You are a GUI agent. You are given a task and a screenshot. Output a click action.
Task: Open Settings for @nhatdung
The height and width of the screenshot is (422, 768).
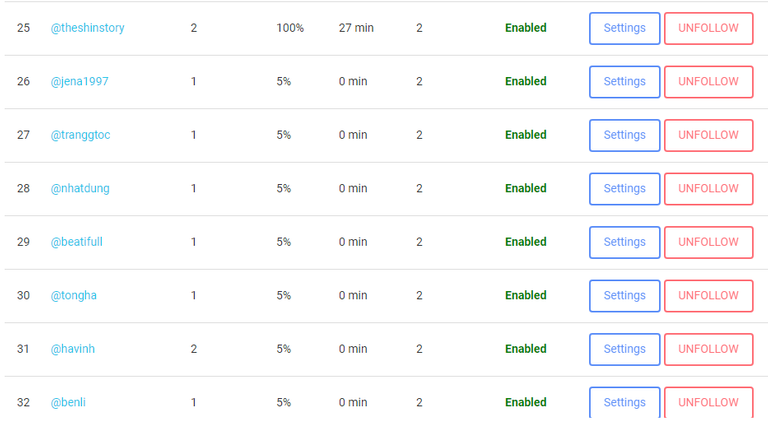point(624,189)
